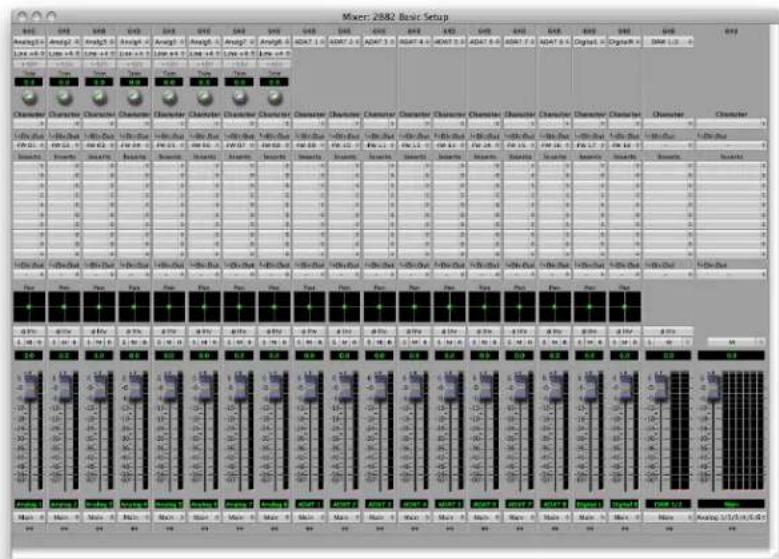Open the Line +4 level dropdown on Analog 6

(x=204, y=53)
